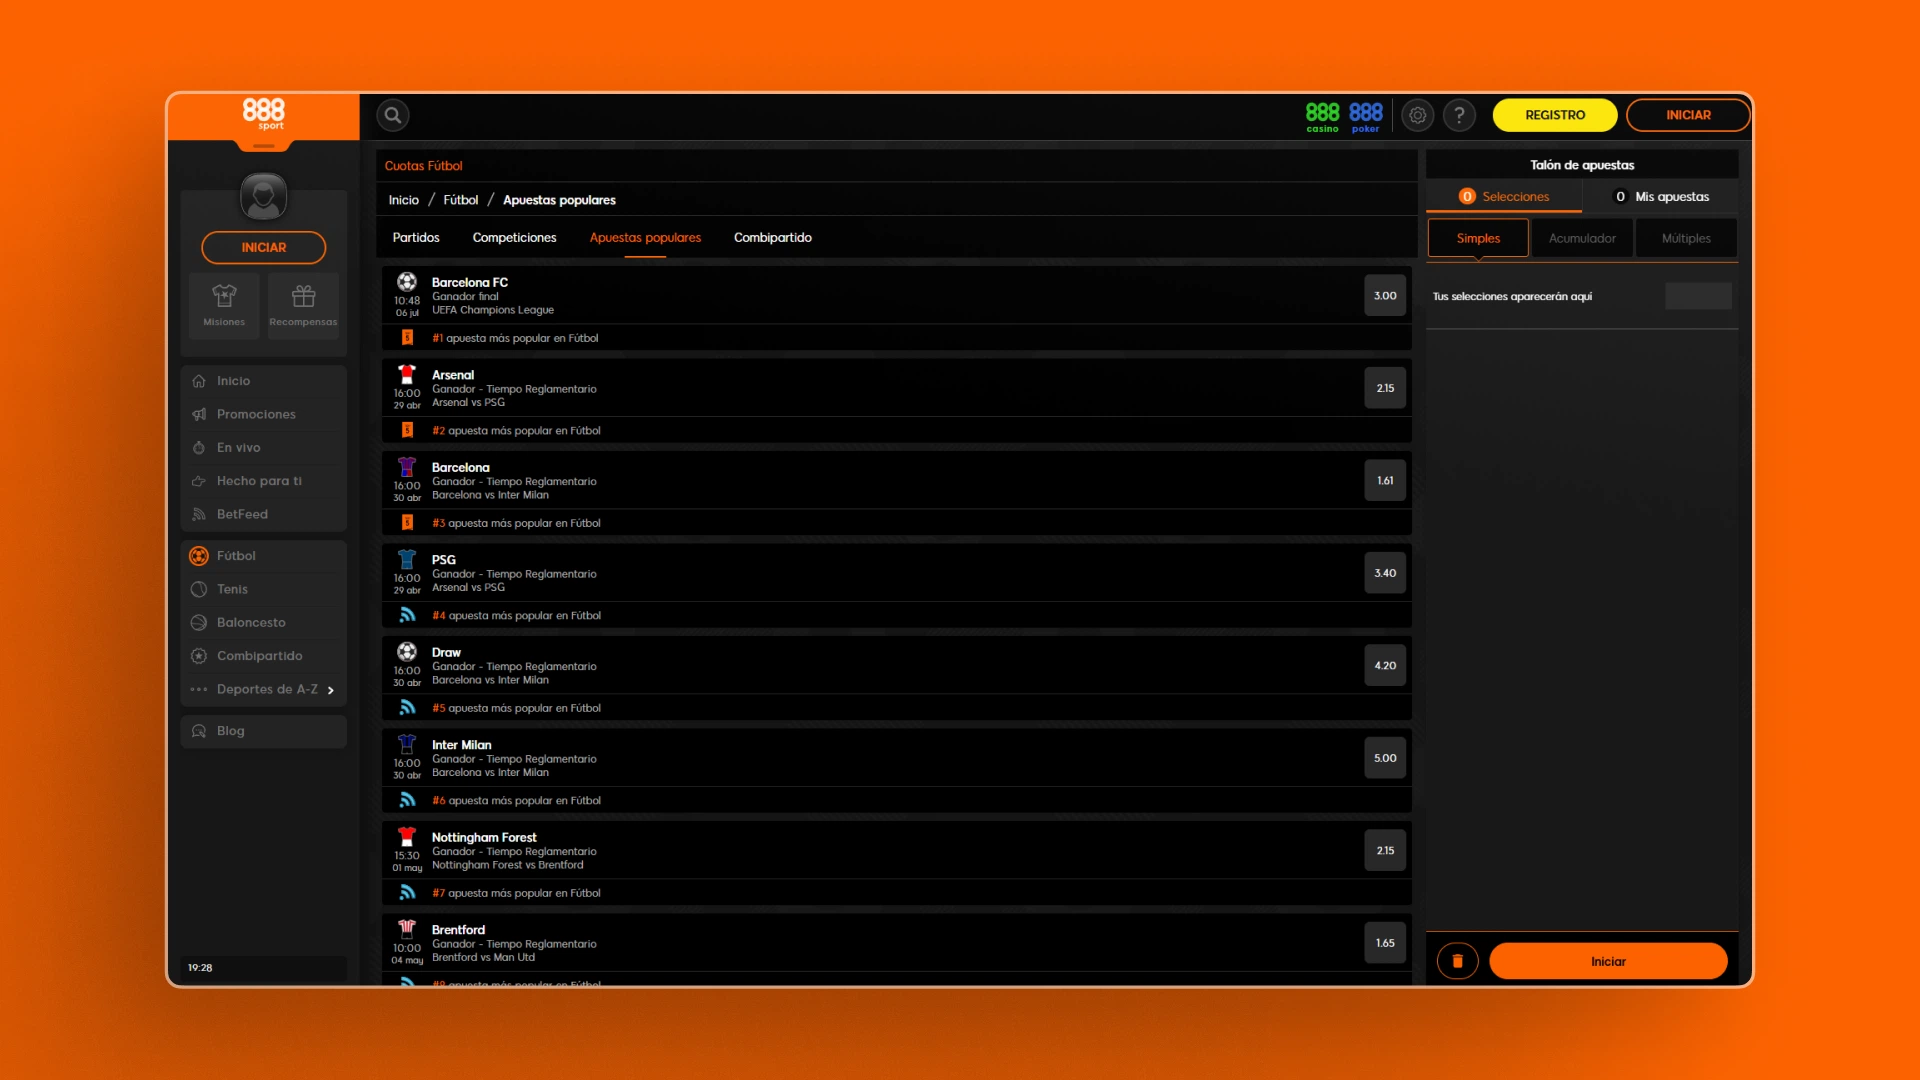This screenshot has width=1920, height=1080.
Task: Select Acumulador betslip tab
Action: 1582,238
